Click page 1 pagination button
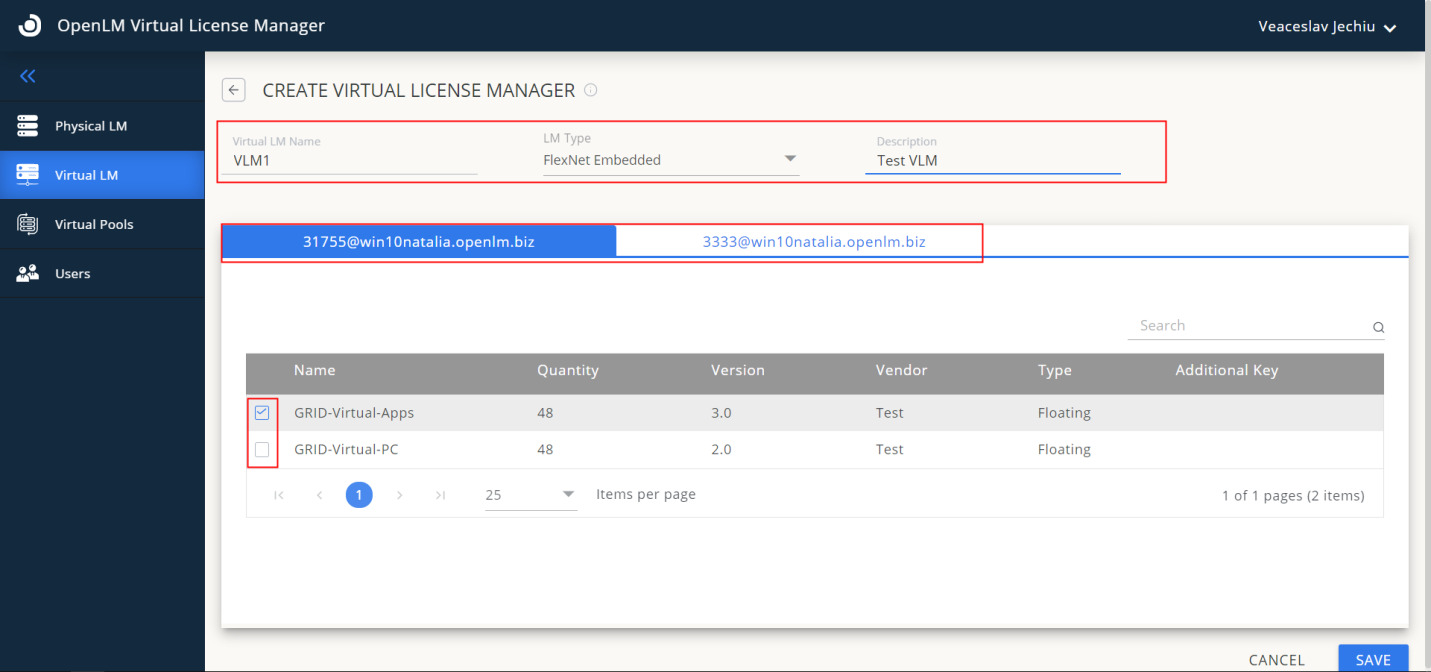 [x=359, y=495]
